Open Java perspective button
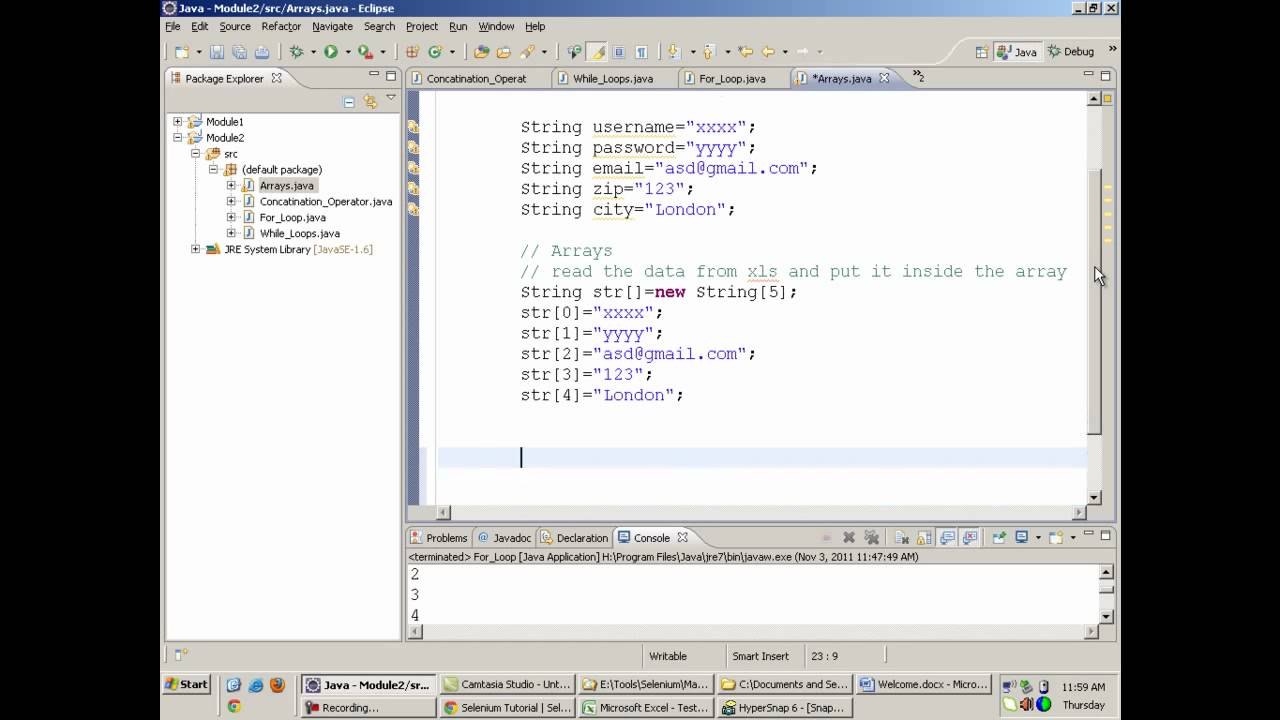The image size is (1280, 720). pyautogui.click(x=1016, y=52)
